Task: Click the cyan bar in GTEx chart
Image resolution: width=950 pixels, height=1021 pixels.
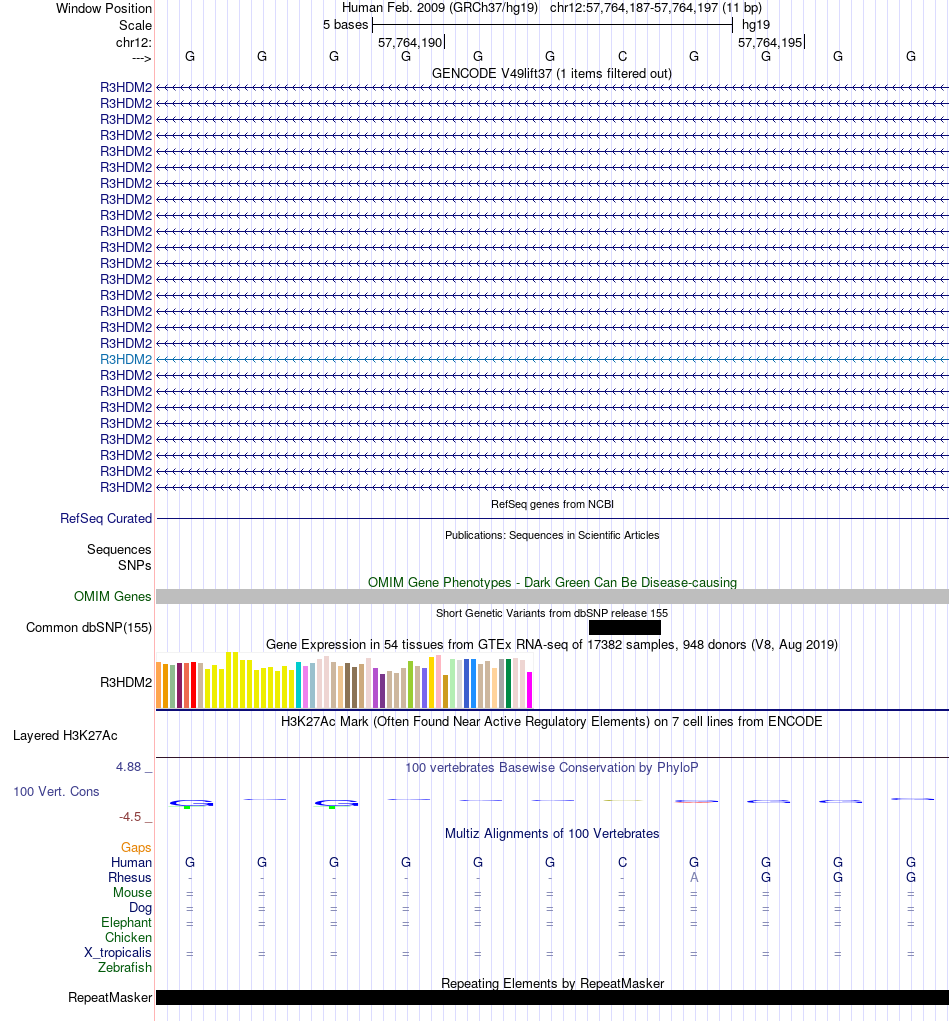Action: (x=298, y=685)
